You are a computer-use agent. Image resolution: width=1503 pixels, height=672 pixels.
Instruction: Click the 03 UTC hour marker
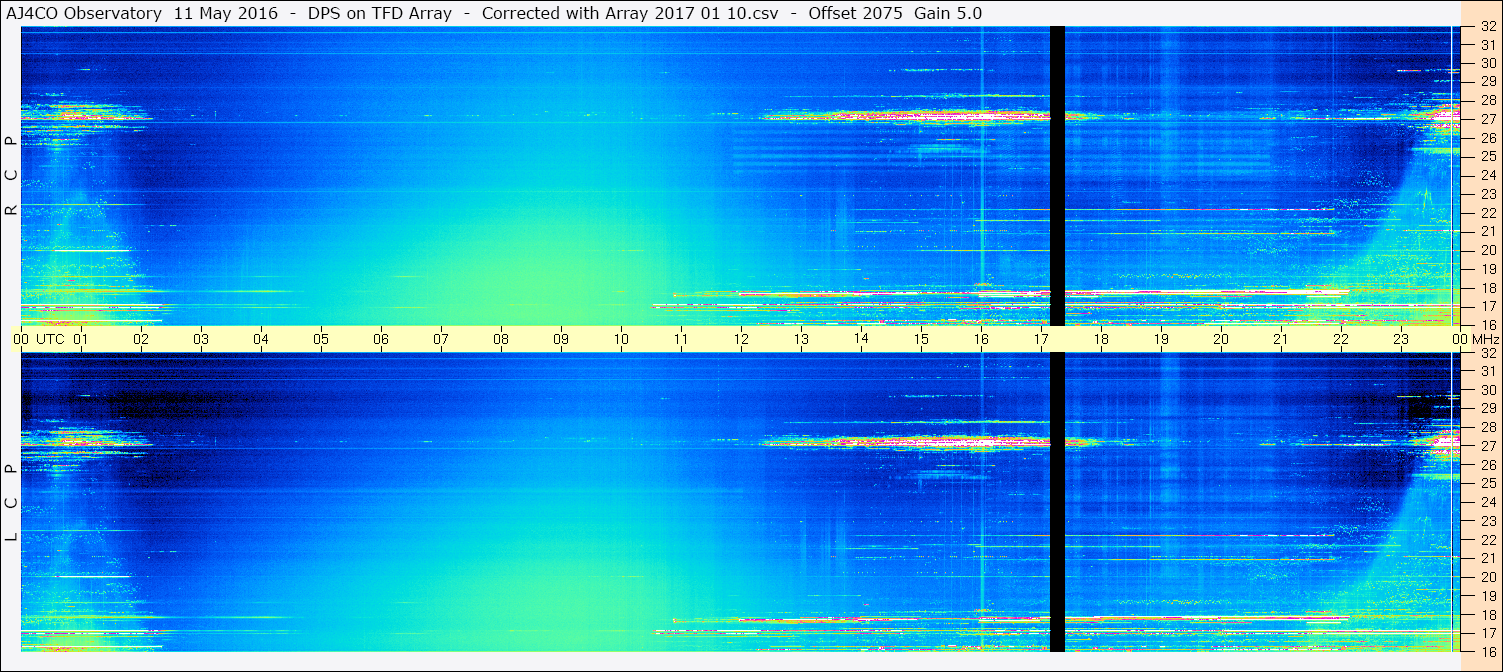coord(201,339)
